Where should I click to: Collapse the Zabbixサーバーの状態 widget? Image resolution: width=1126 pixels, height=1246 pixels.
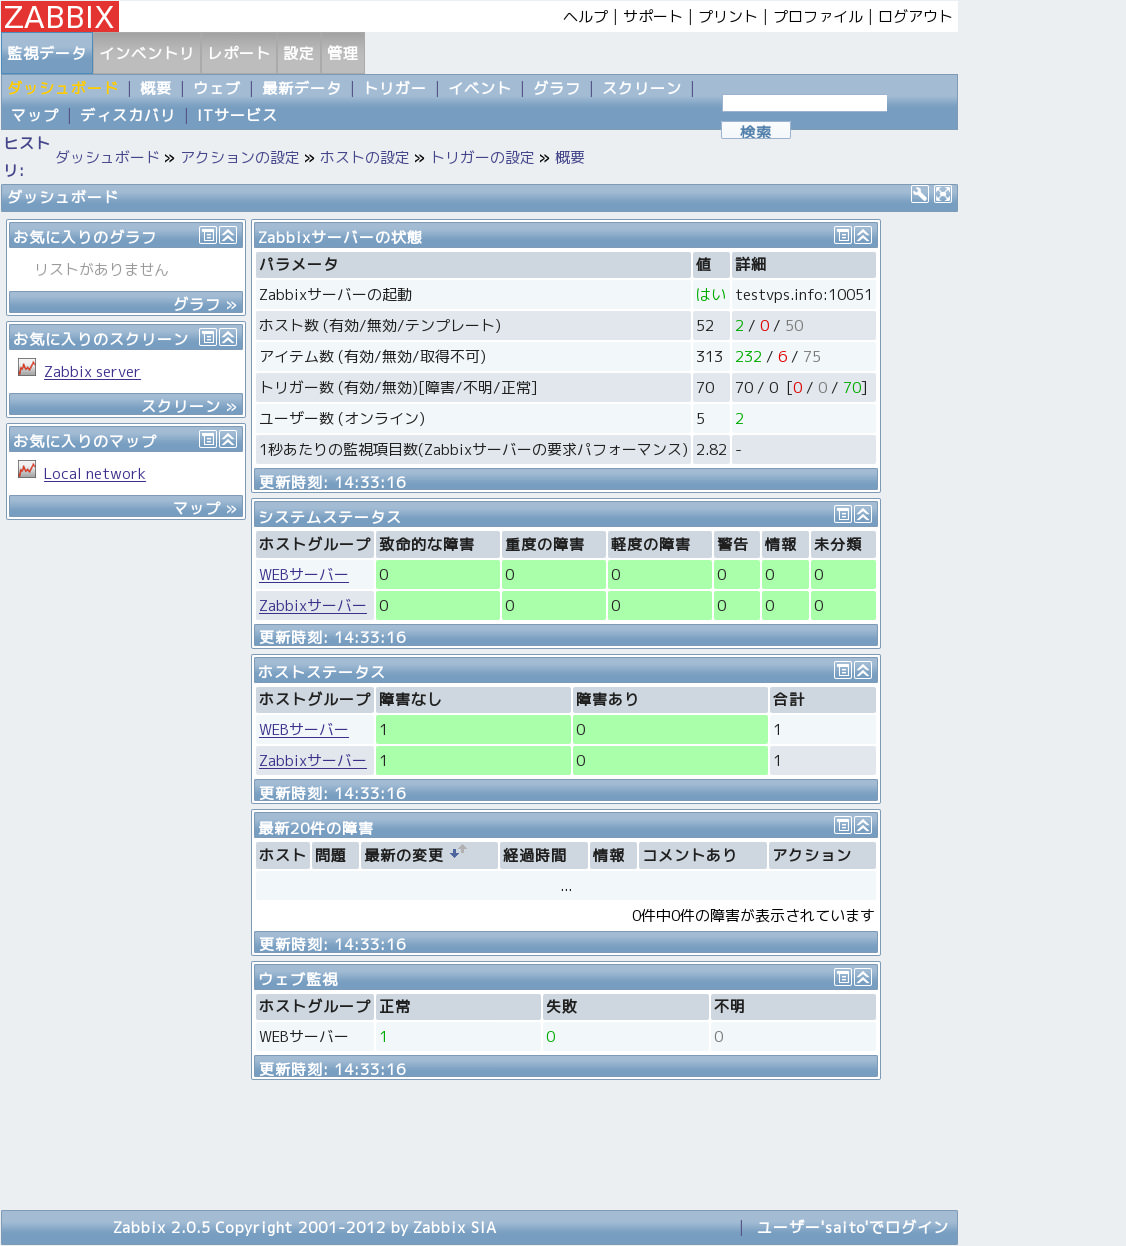[863, 235]
